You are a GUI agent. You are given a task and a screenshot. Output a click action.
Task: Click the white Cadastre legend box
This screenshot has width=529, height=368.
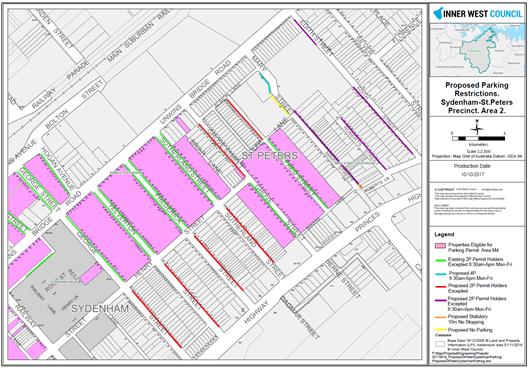click(x=440, y=344)
